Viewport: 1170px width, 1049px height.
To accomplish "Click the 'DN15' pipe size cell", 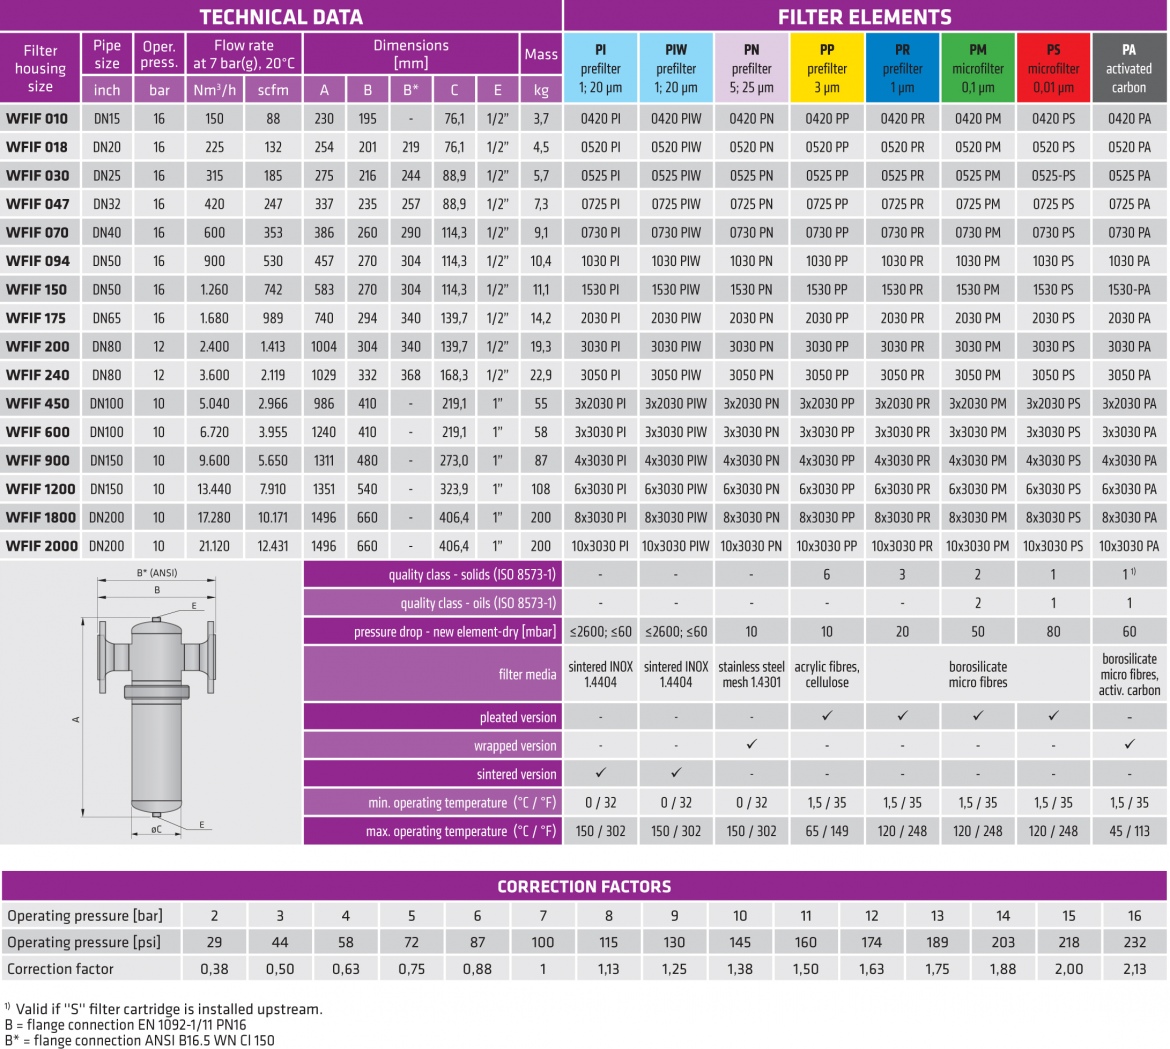I will pos(107,119).
